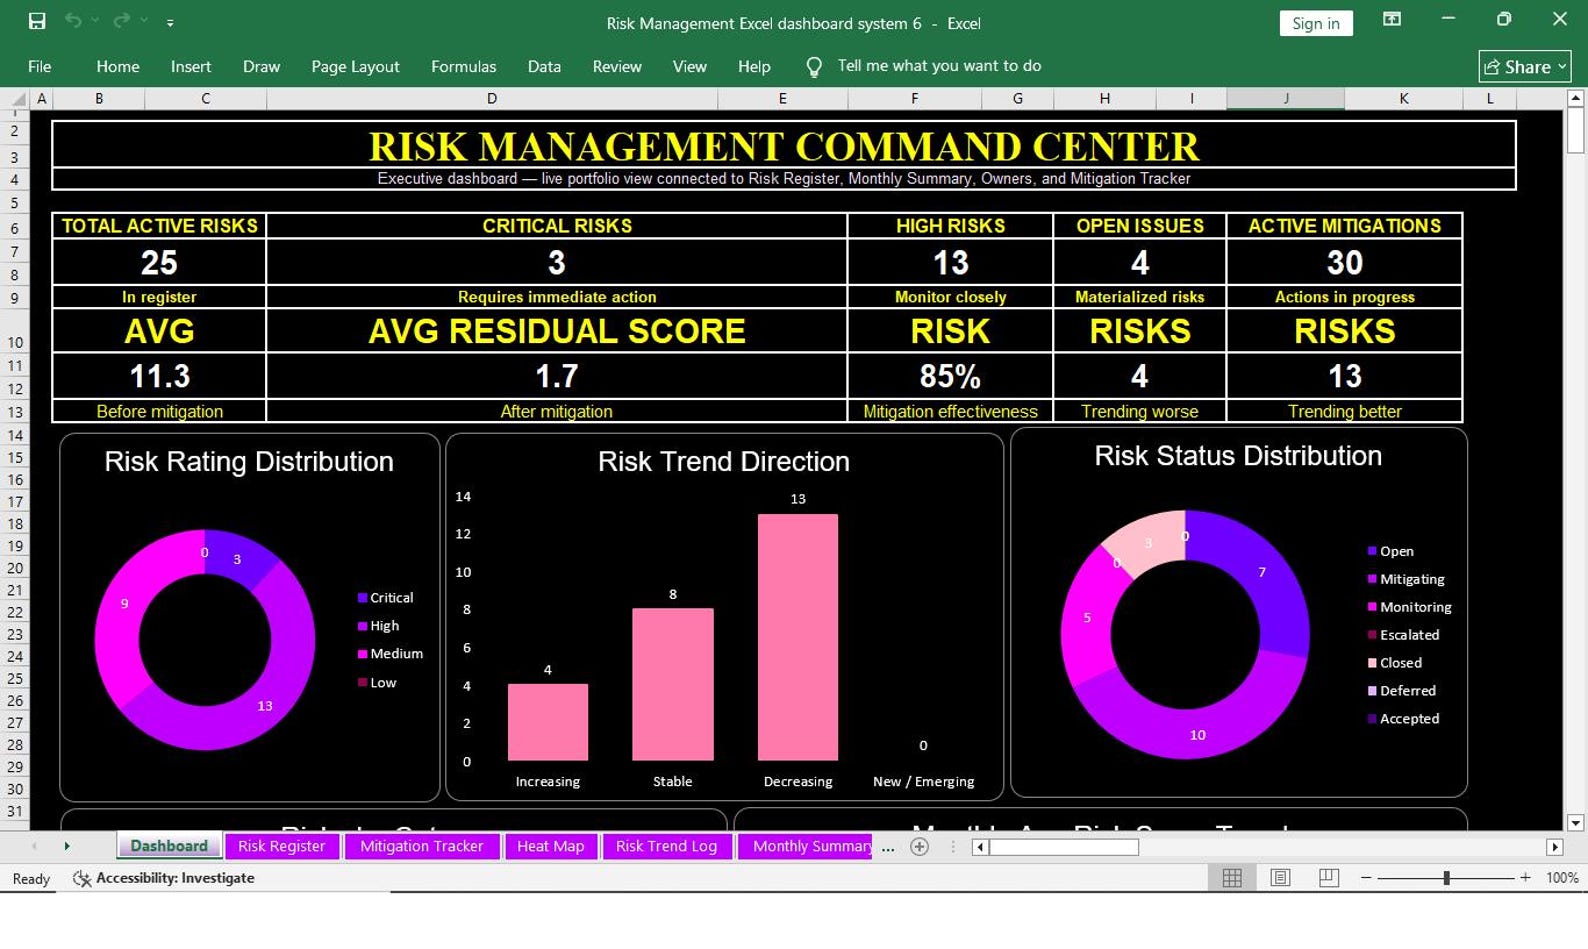Click the RISK MANAGEMENT COMMAND CENTER title
The image size is (1588, 949).
pyautogui.click(x=784, y=146)
